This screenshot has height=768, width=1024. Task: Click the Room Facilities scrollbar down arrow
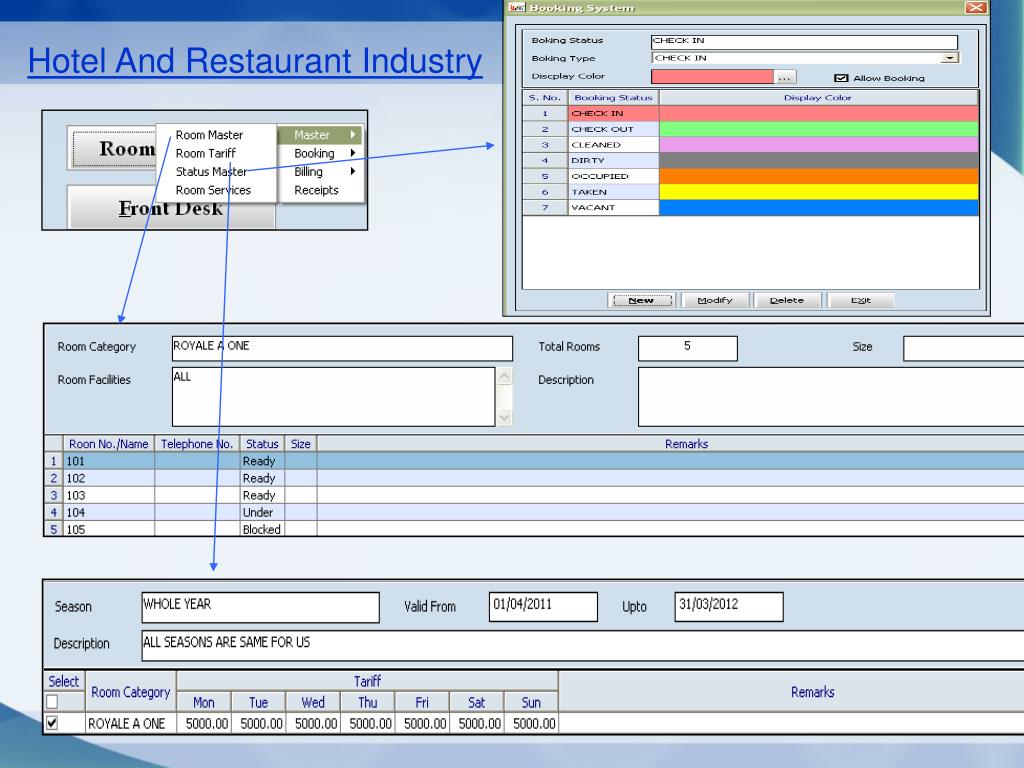click(x=505, y=418)
